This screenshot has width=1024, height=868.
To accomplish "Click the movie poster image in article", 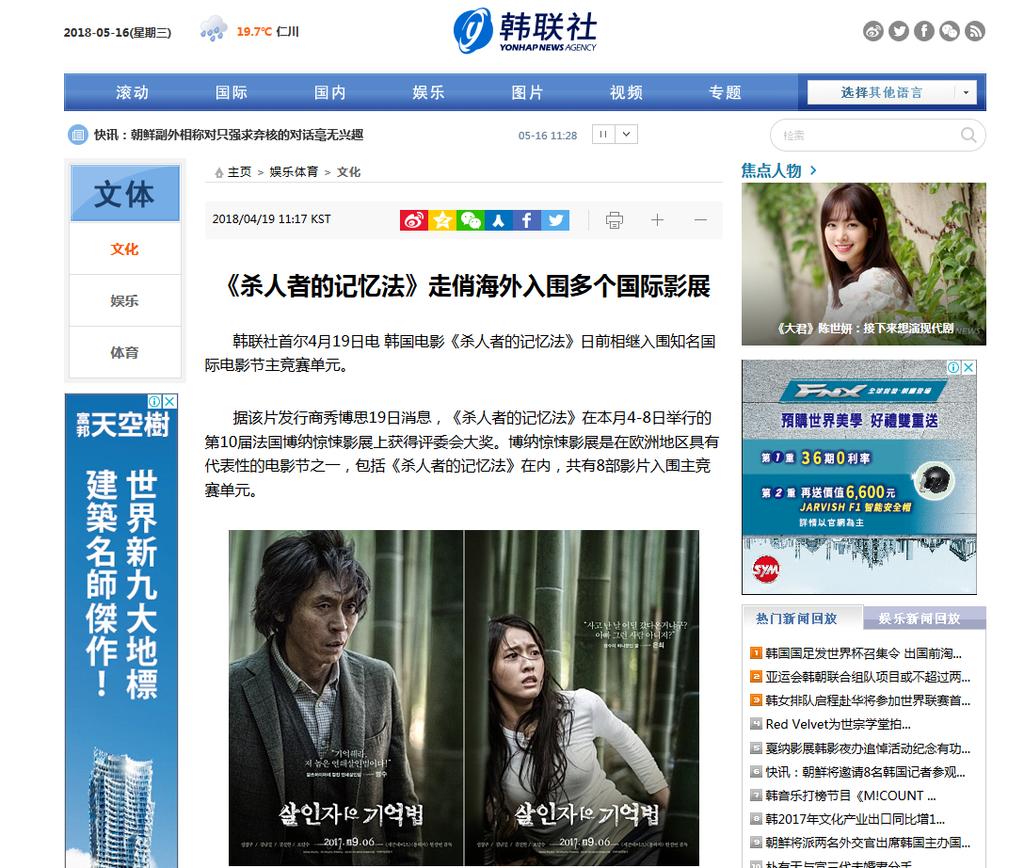I will point(464,698).
